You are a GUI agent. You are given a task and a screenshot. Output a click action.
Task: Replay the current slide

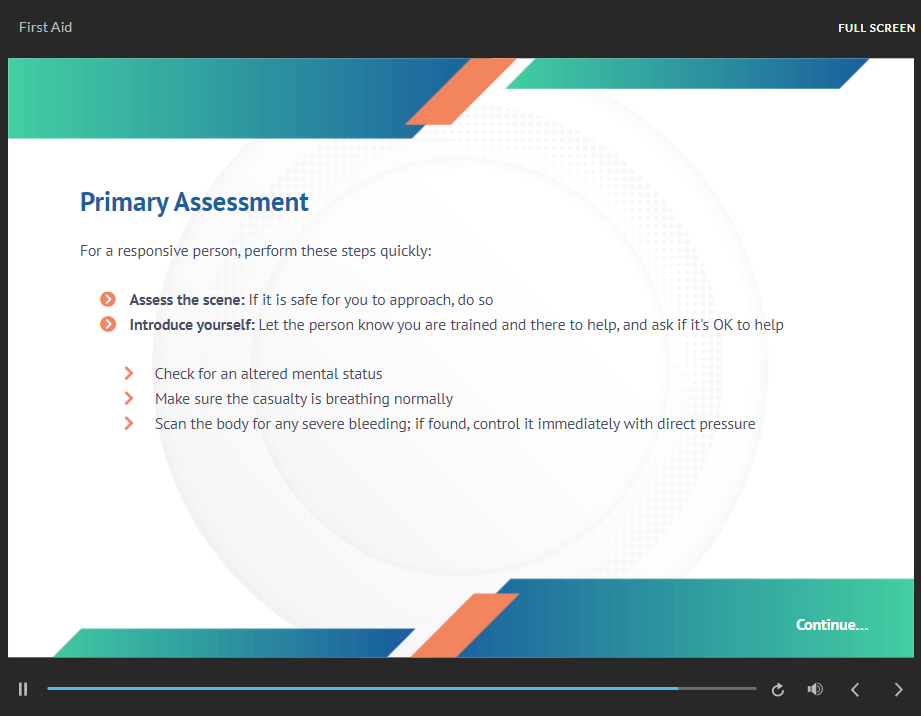click(x=778, y=689)
